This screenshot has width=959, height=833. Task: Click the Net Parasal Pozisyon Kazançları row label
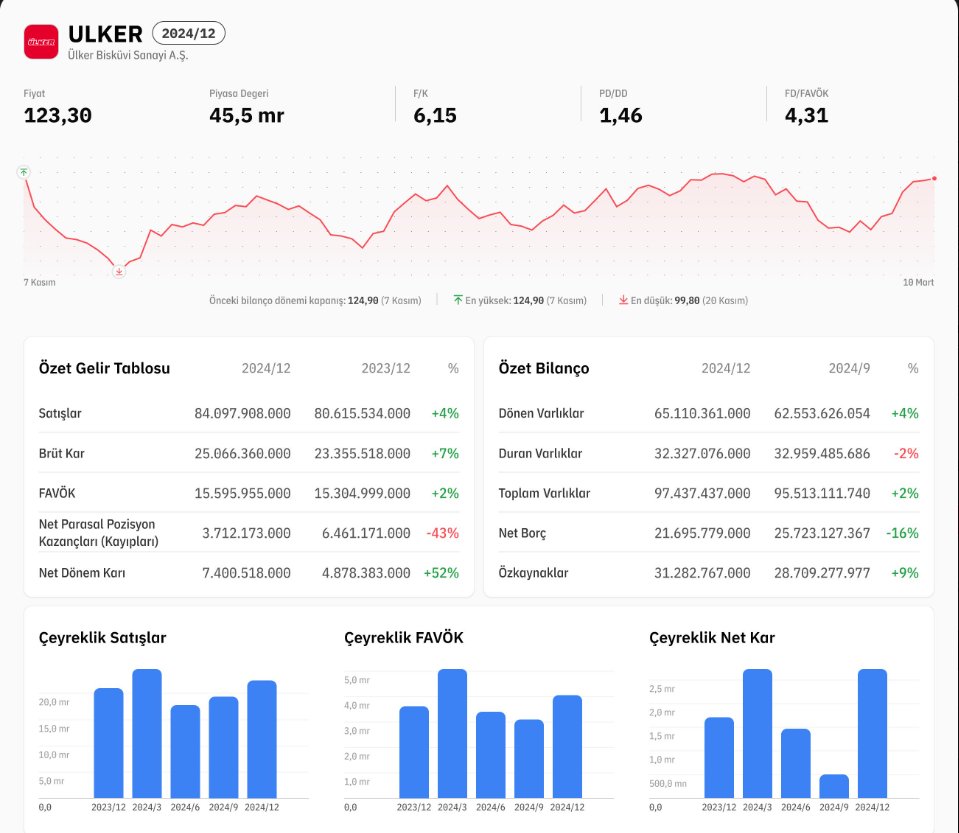click(98, 533)
